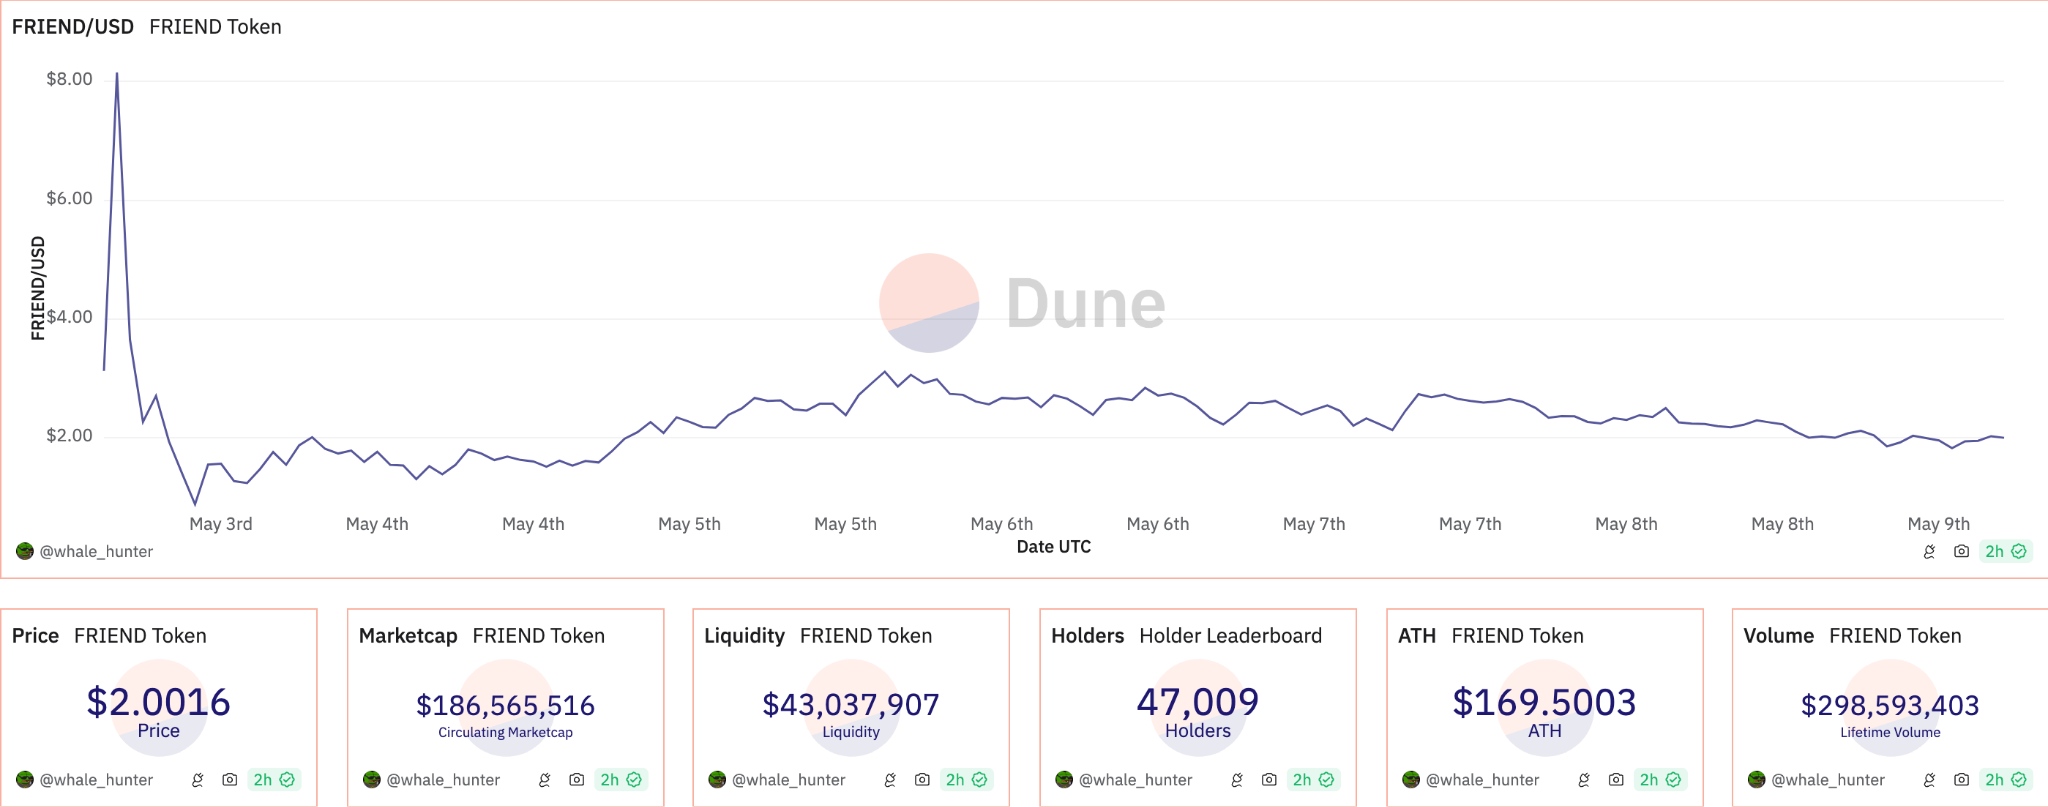2048x807 pixels.
Task: Click the price spike peak near $8.00
Action: pos(117,74)
